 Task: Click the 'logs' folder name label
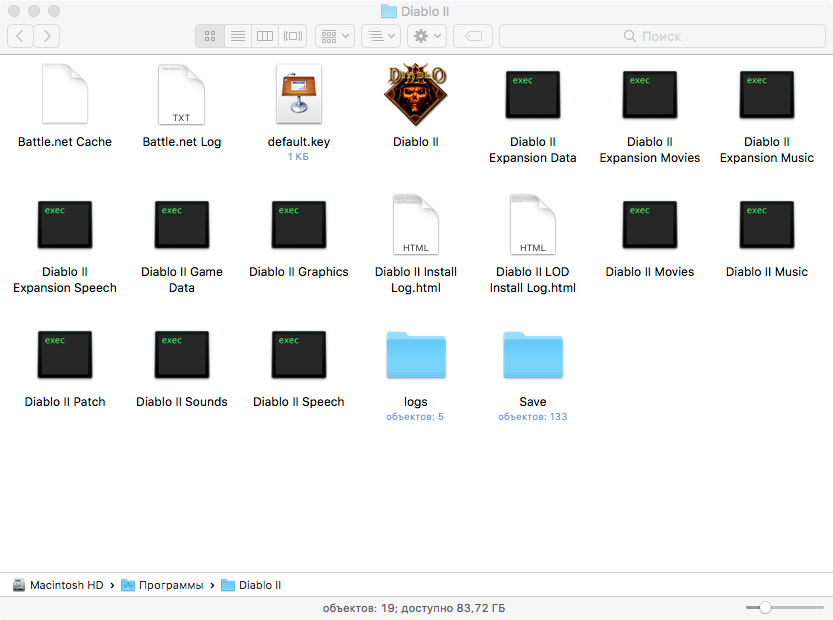point(415,402)
